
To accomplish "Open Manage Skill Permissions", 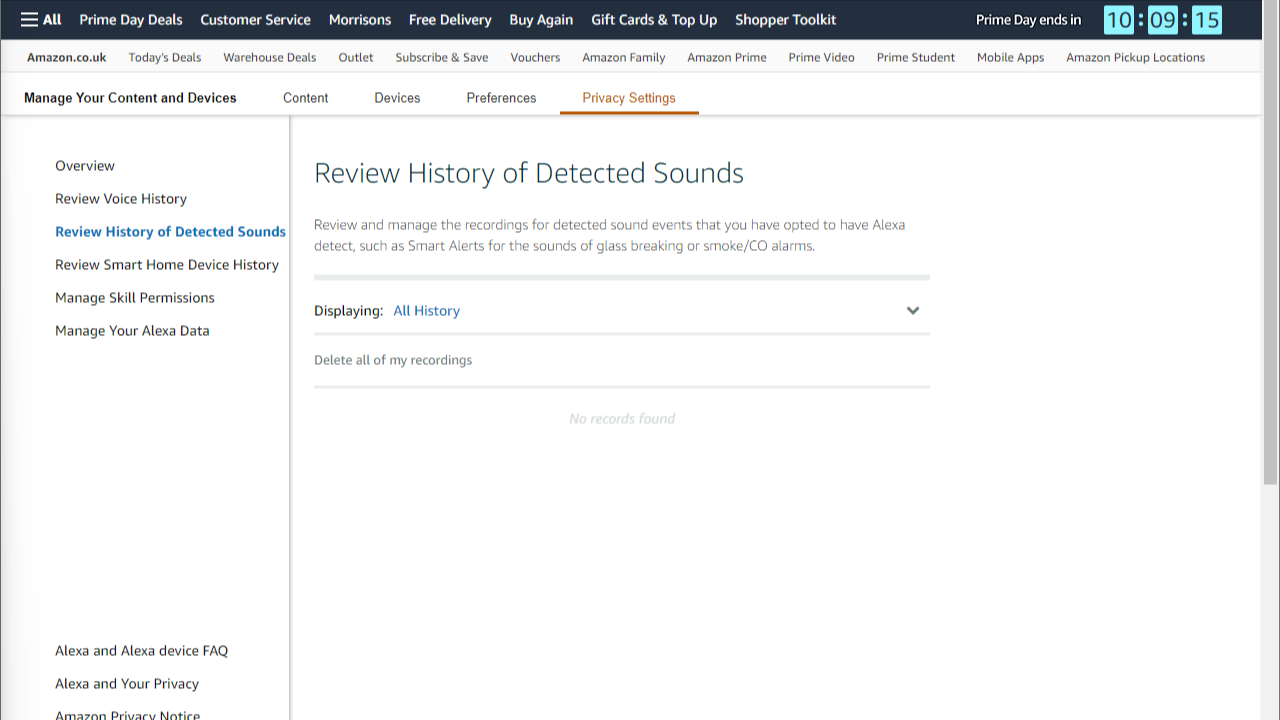I will tap(135, 298).
